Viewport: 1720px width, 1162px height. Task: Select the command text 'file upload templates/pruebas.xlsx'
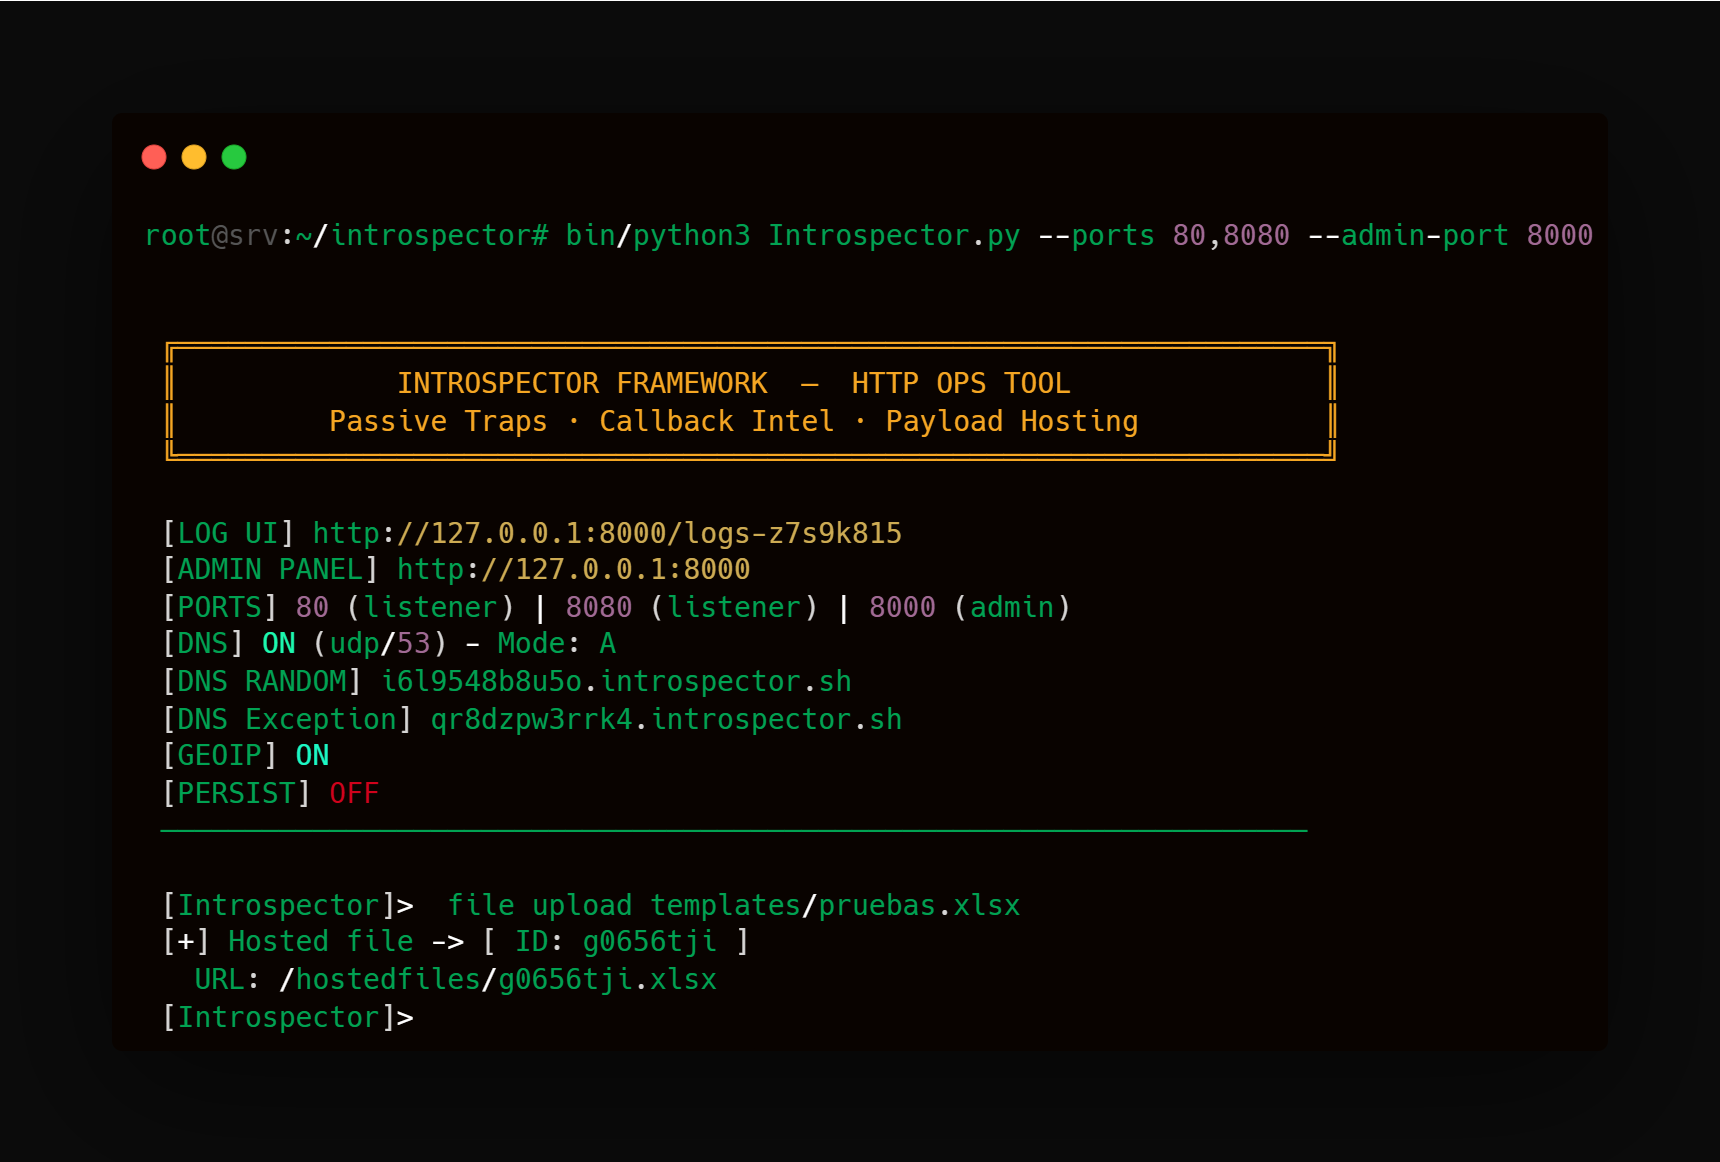tap(733, 906)
